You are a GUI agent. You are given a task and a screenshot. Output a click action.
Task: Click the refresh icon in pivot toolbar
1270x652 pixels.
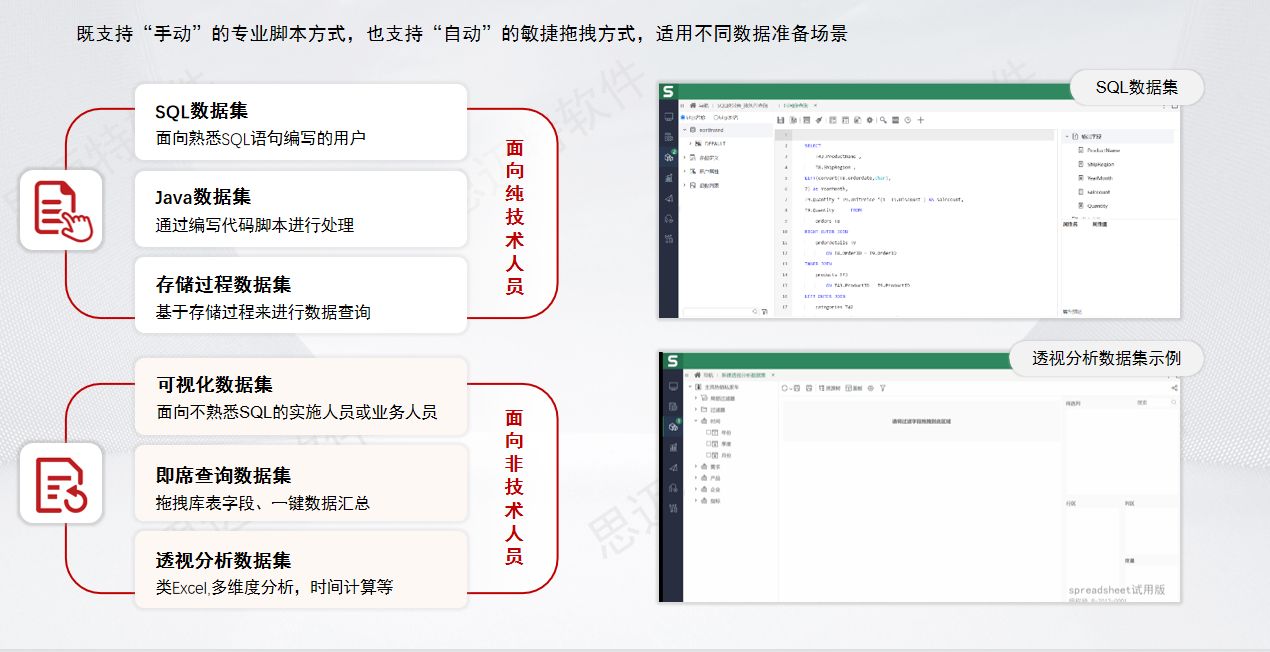coord(785,388)
